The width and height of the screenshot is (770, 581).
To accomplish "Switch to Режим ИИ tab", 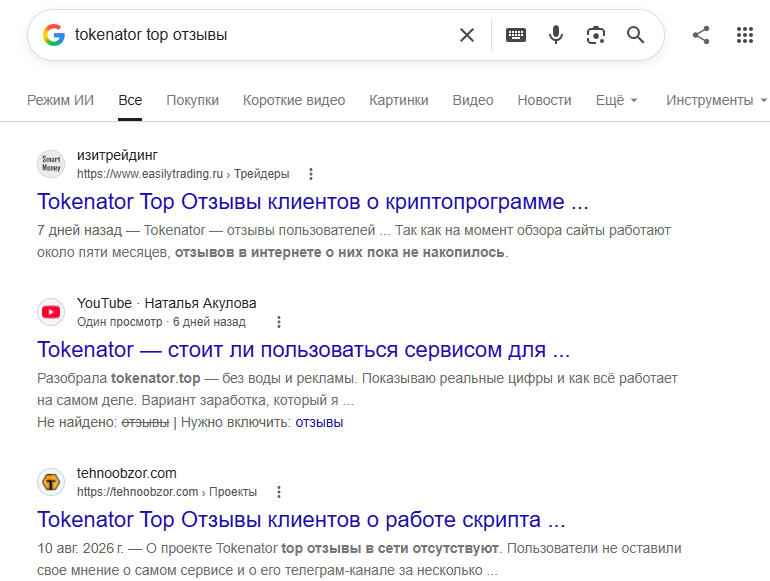I will click(x=60, y=100).
